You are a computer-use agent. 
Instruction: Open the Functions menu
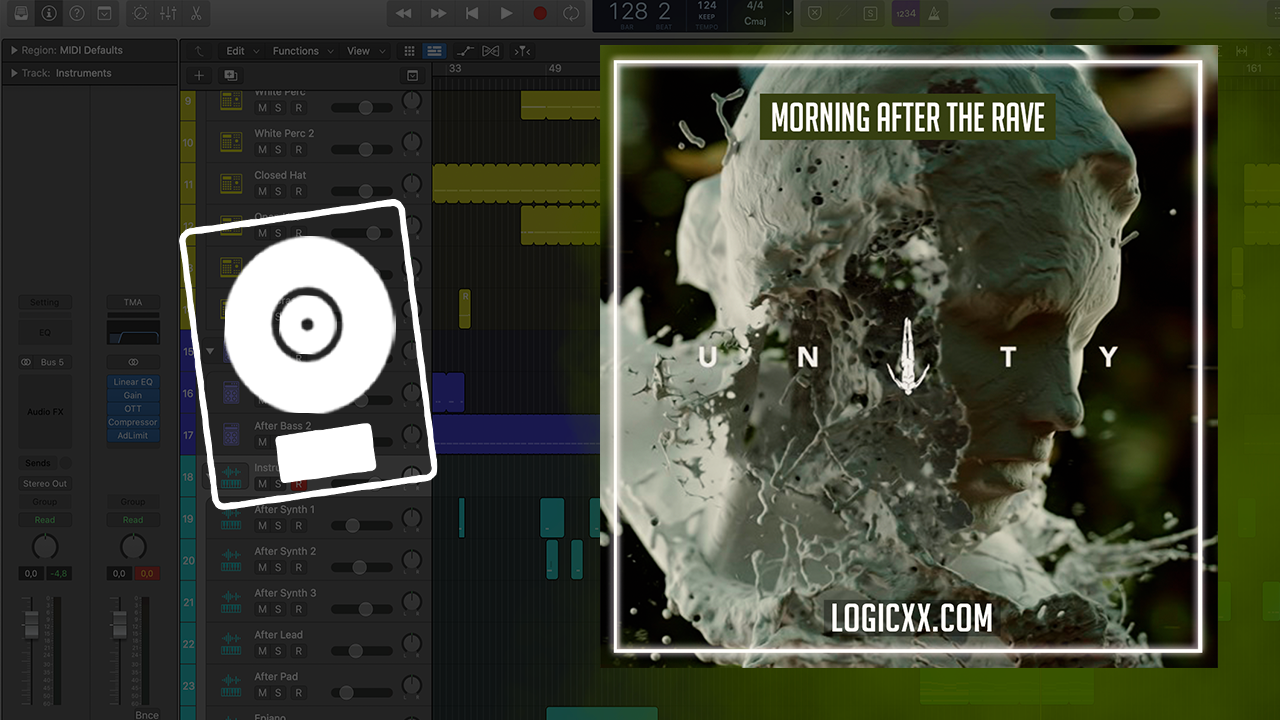point(296,51)
